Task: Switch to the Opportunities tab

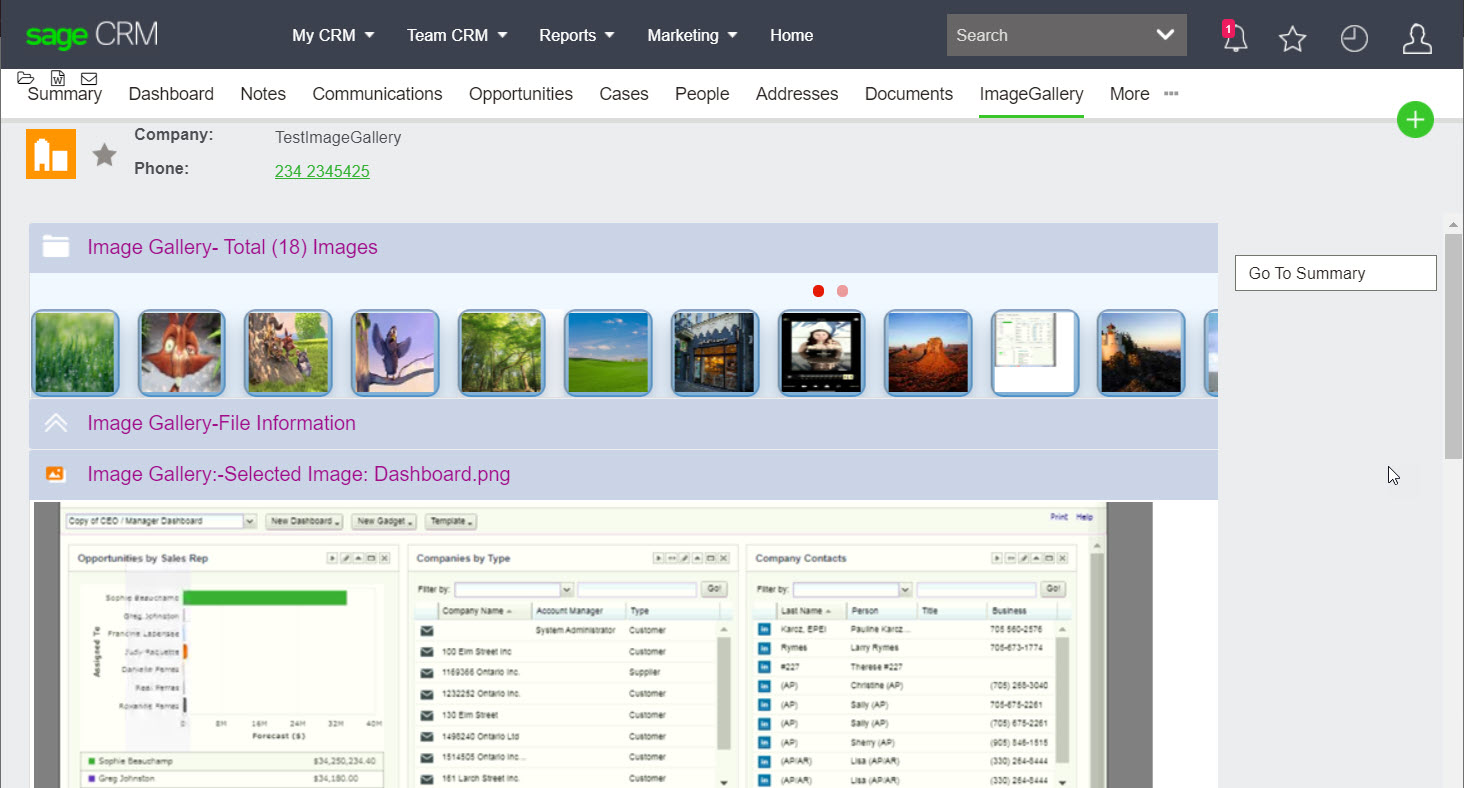Action: tap(521, 94)
